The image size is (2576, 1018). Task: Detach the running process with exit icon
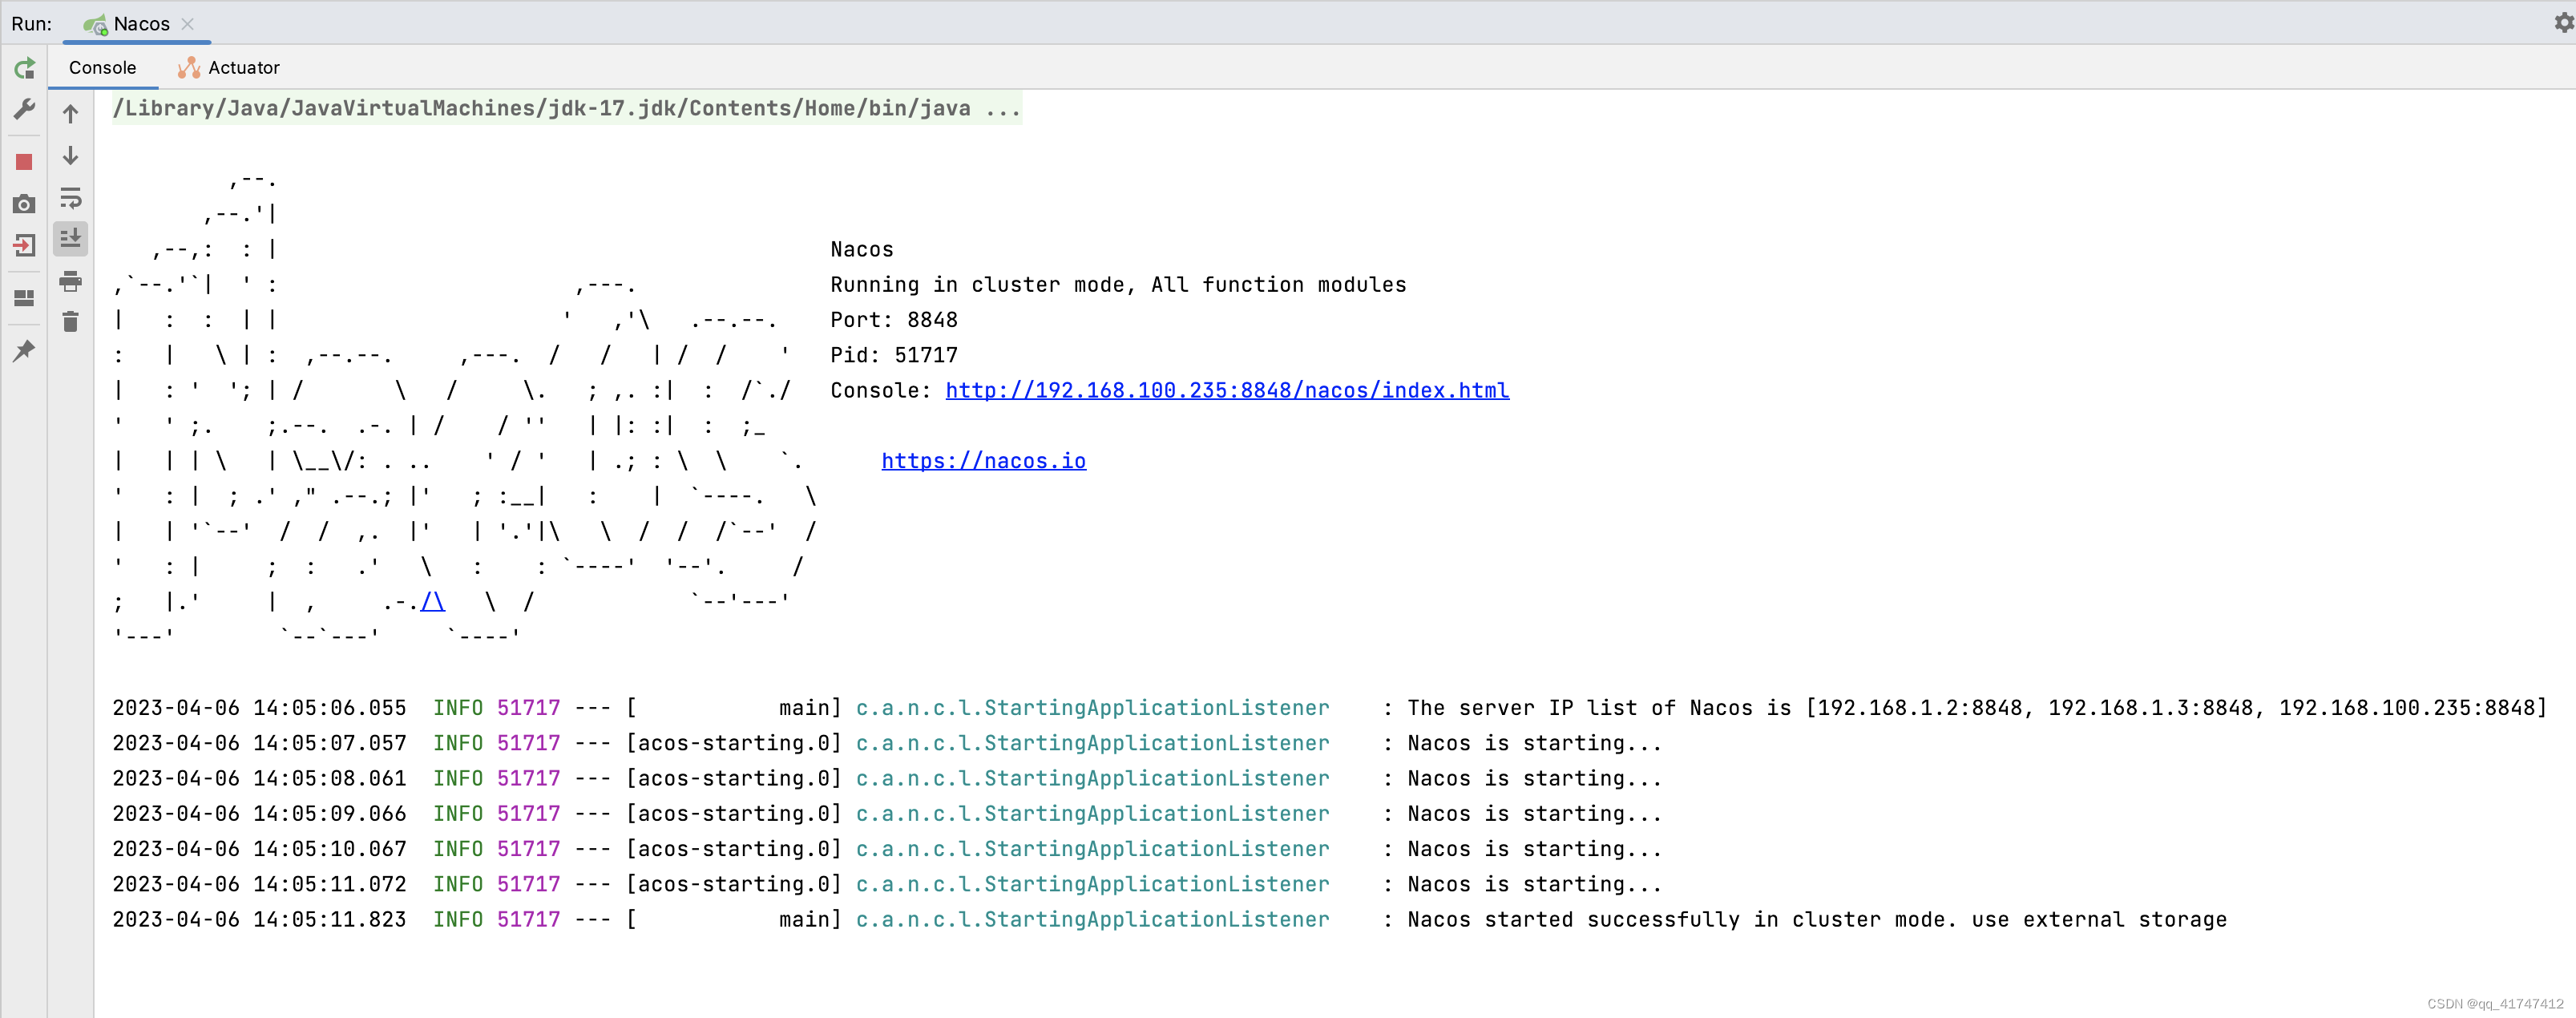[24, 247]
